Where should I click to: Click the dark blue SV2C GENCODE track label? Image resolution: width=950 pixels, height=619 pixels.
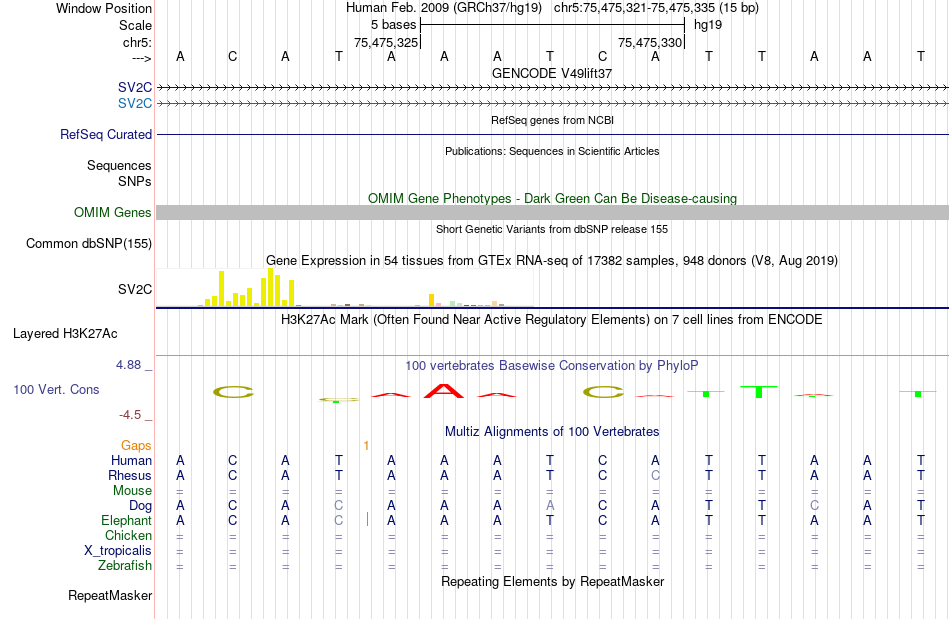point(135,87)
